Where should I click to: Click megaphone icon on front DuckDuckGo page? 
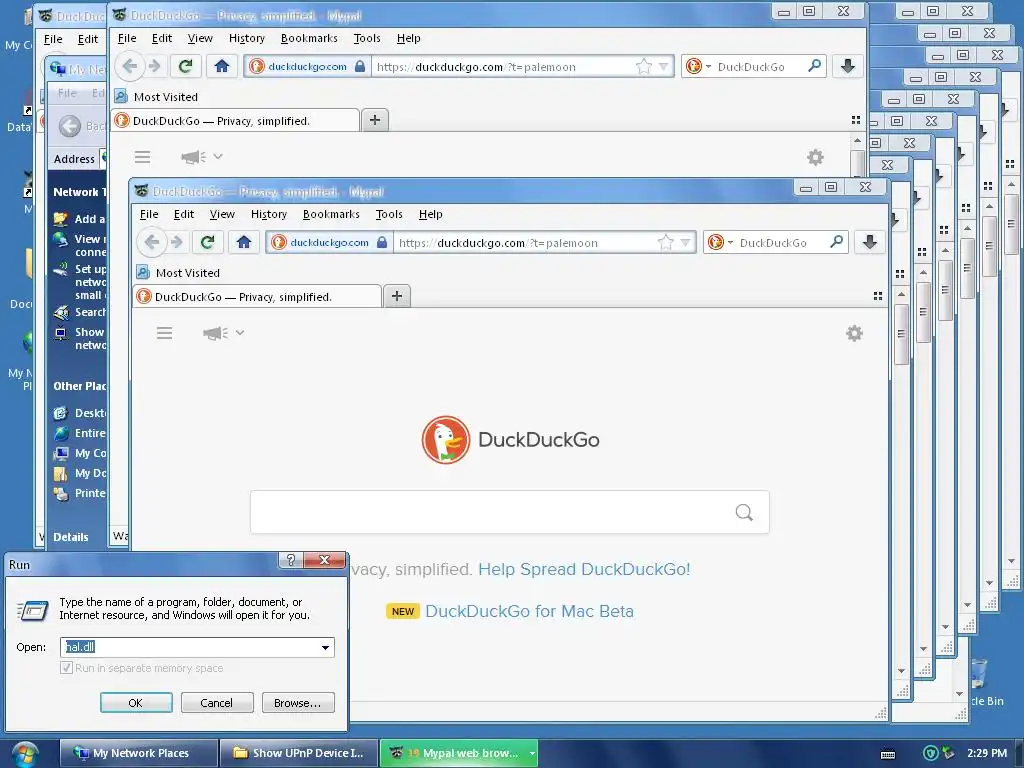coord(215,333)
